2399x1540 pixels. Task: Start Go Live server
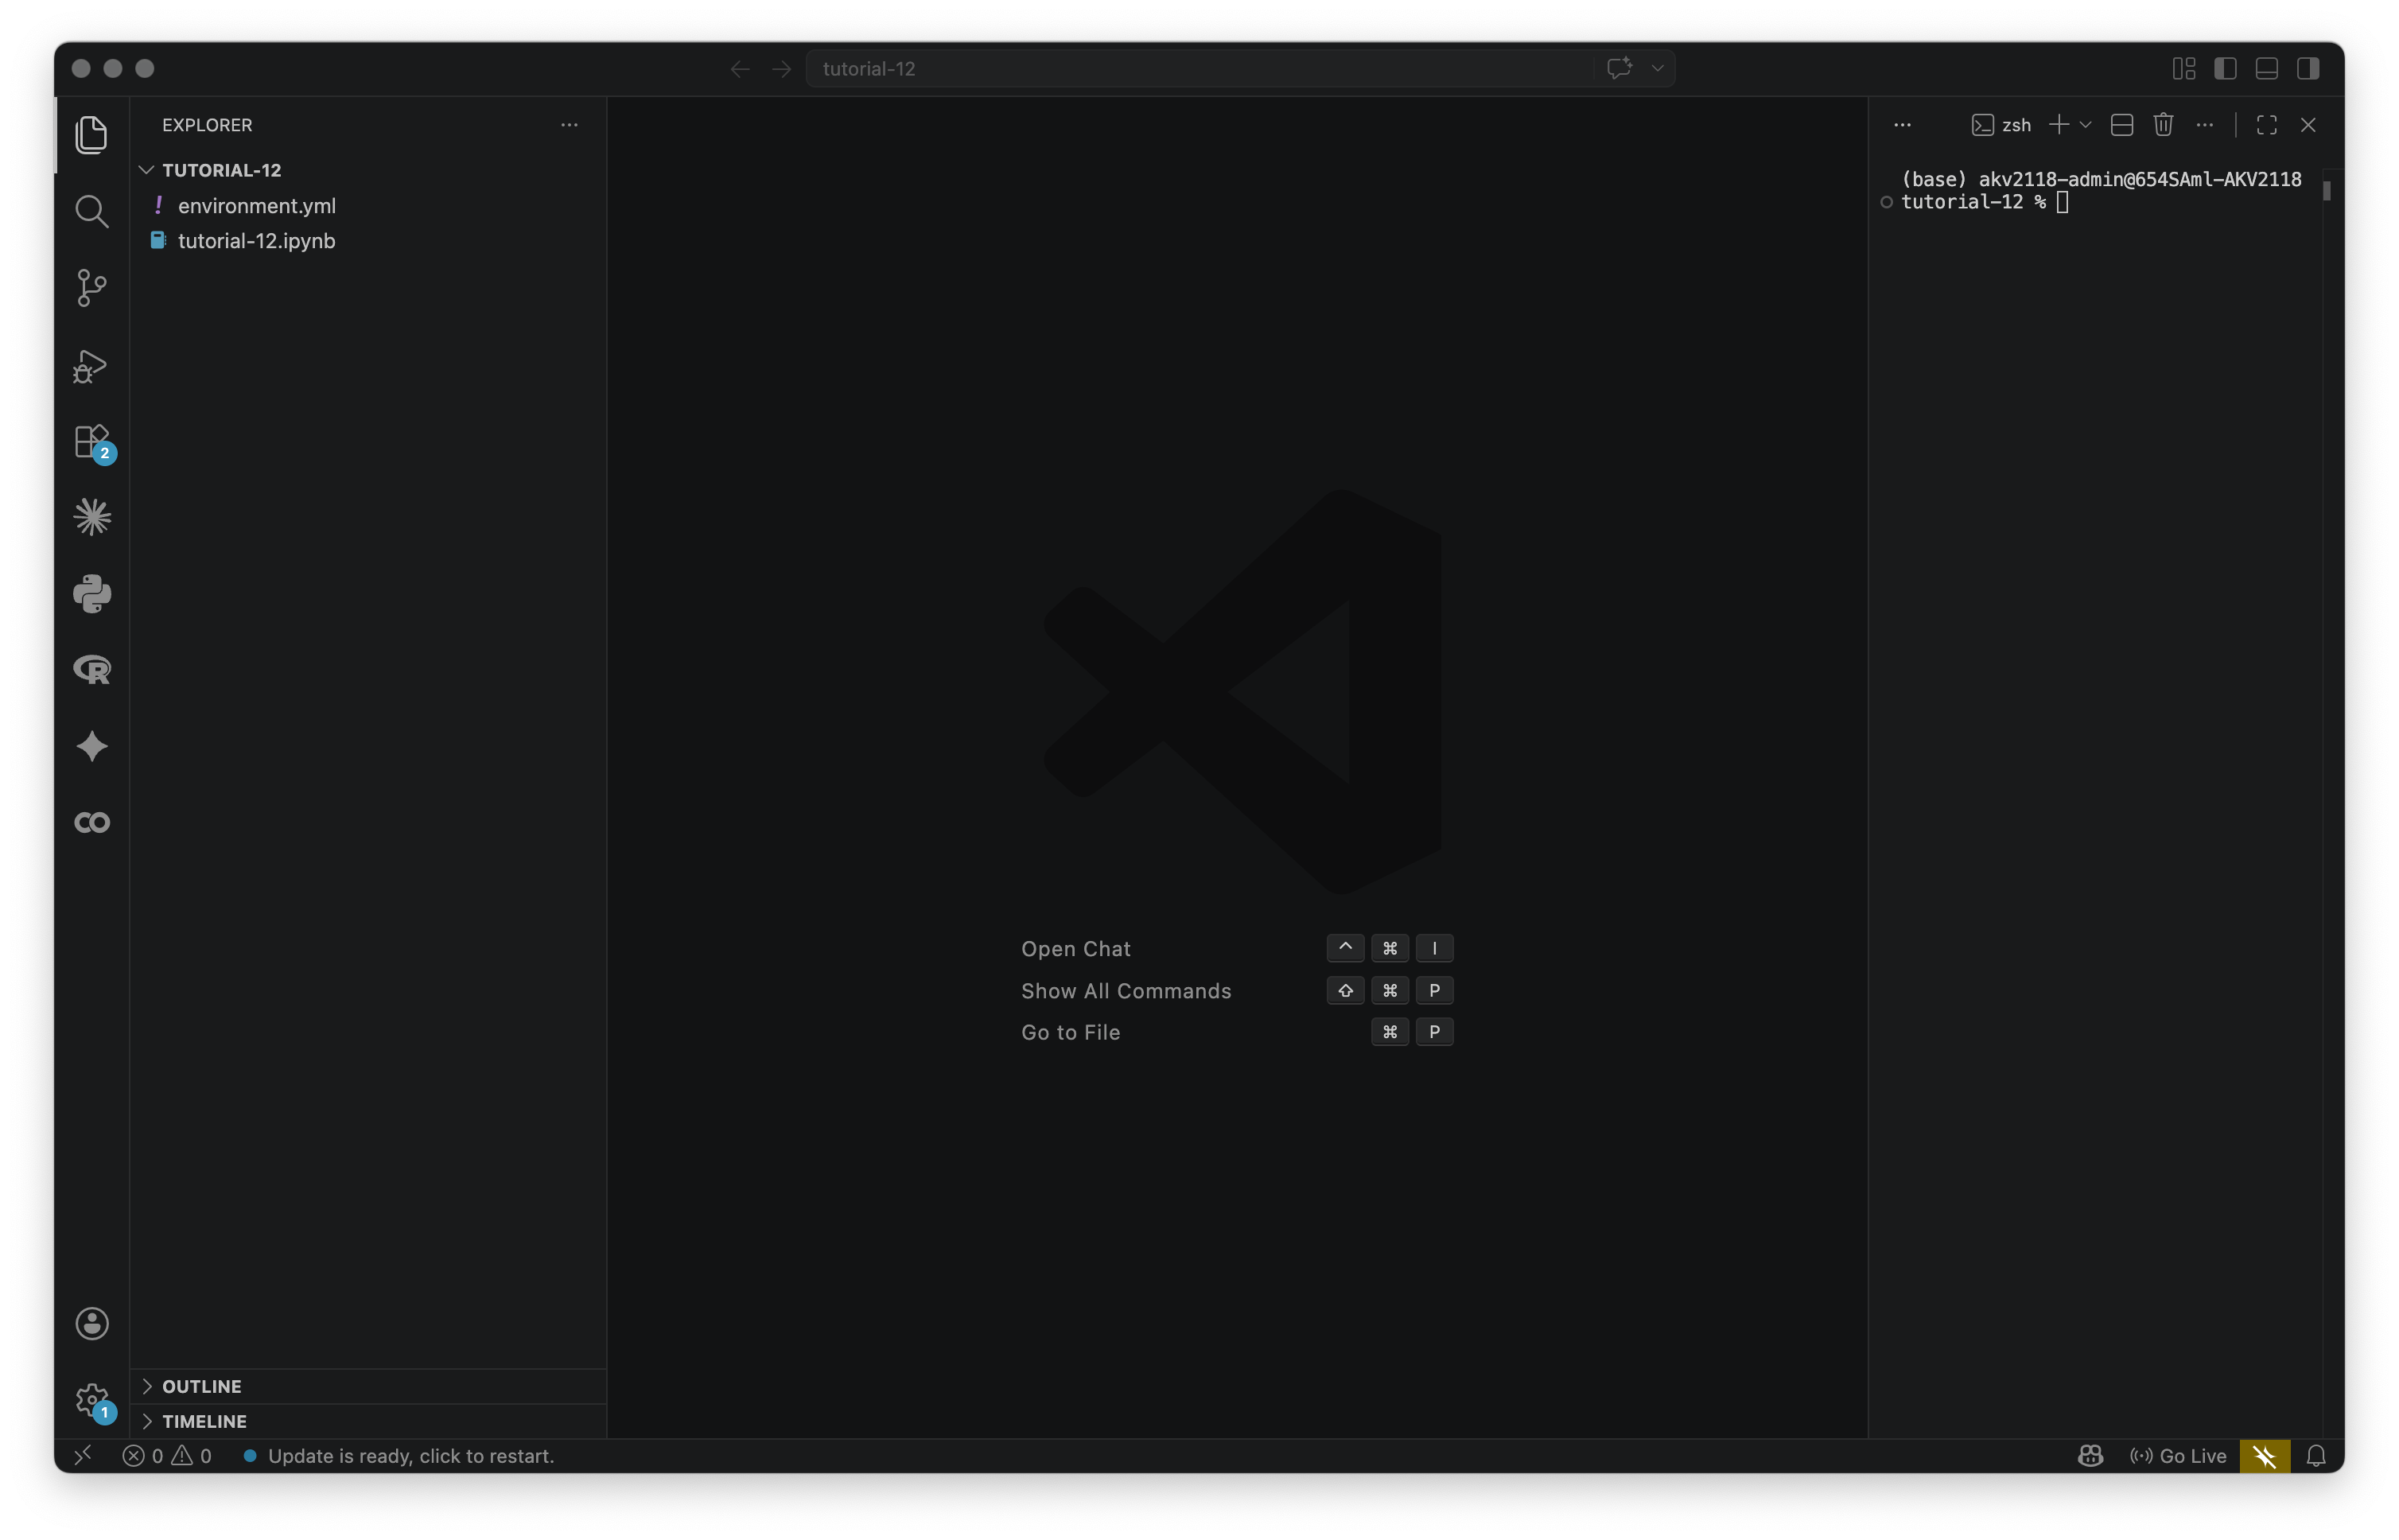tap(2178, 1455)
